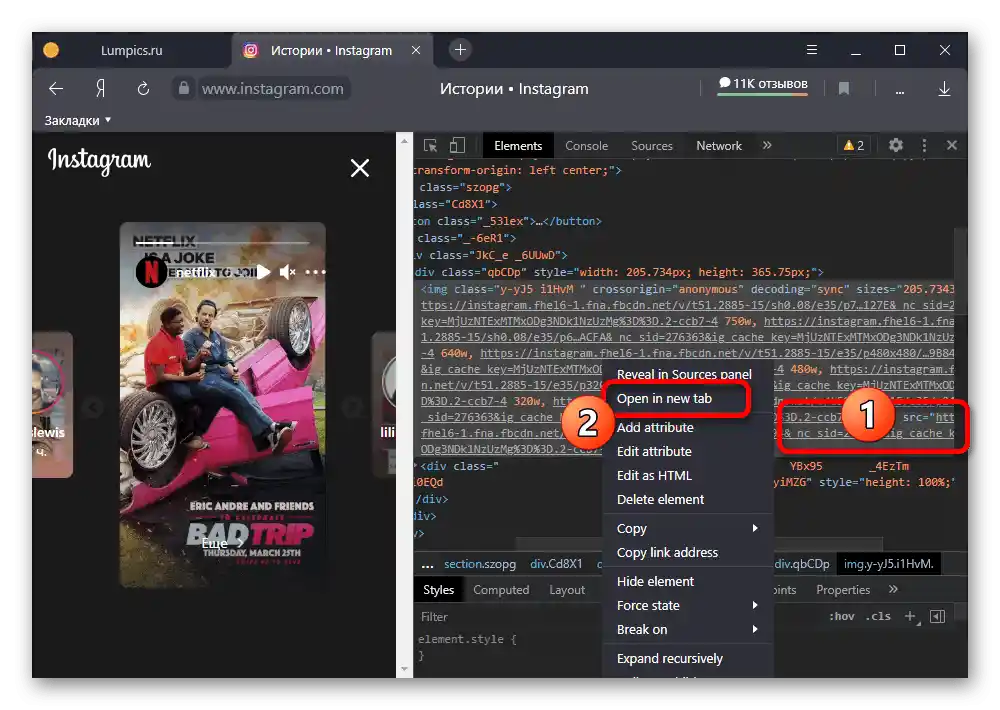Viewport: 1000px width, 710px height.
Task: Open a new tab with the plus button
Action: 460,50
